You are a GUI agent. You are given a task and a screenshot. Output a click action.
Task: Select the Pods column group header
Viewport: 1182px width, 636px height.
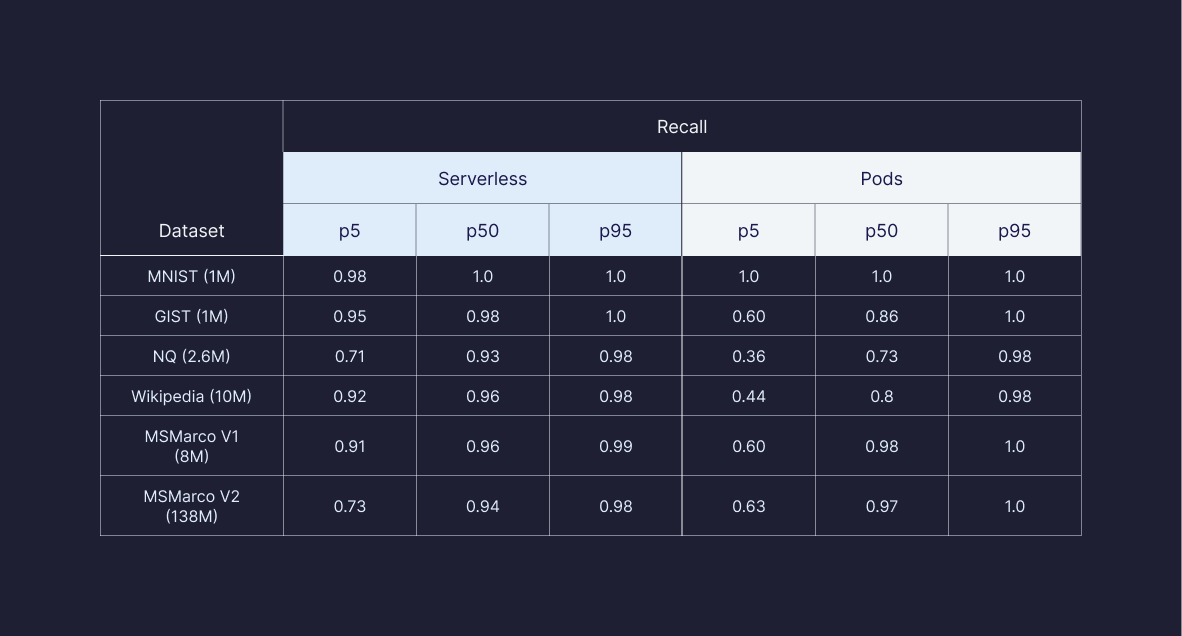pyautogui.click(x=881, y=179)
